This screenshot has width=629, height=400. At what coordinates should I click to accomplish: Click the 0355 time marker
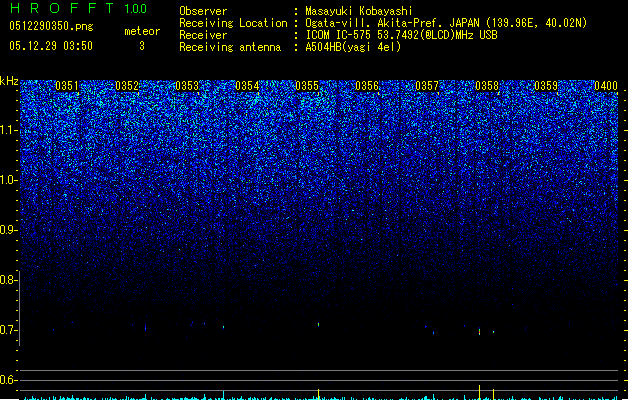coord(307,86)
